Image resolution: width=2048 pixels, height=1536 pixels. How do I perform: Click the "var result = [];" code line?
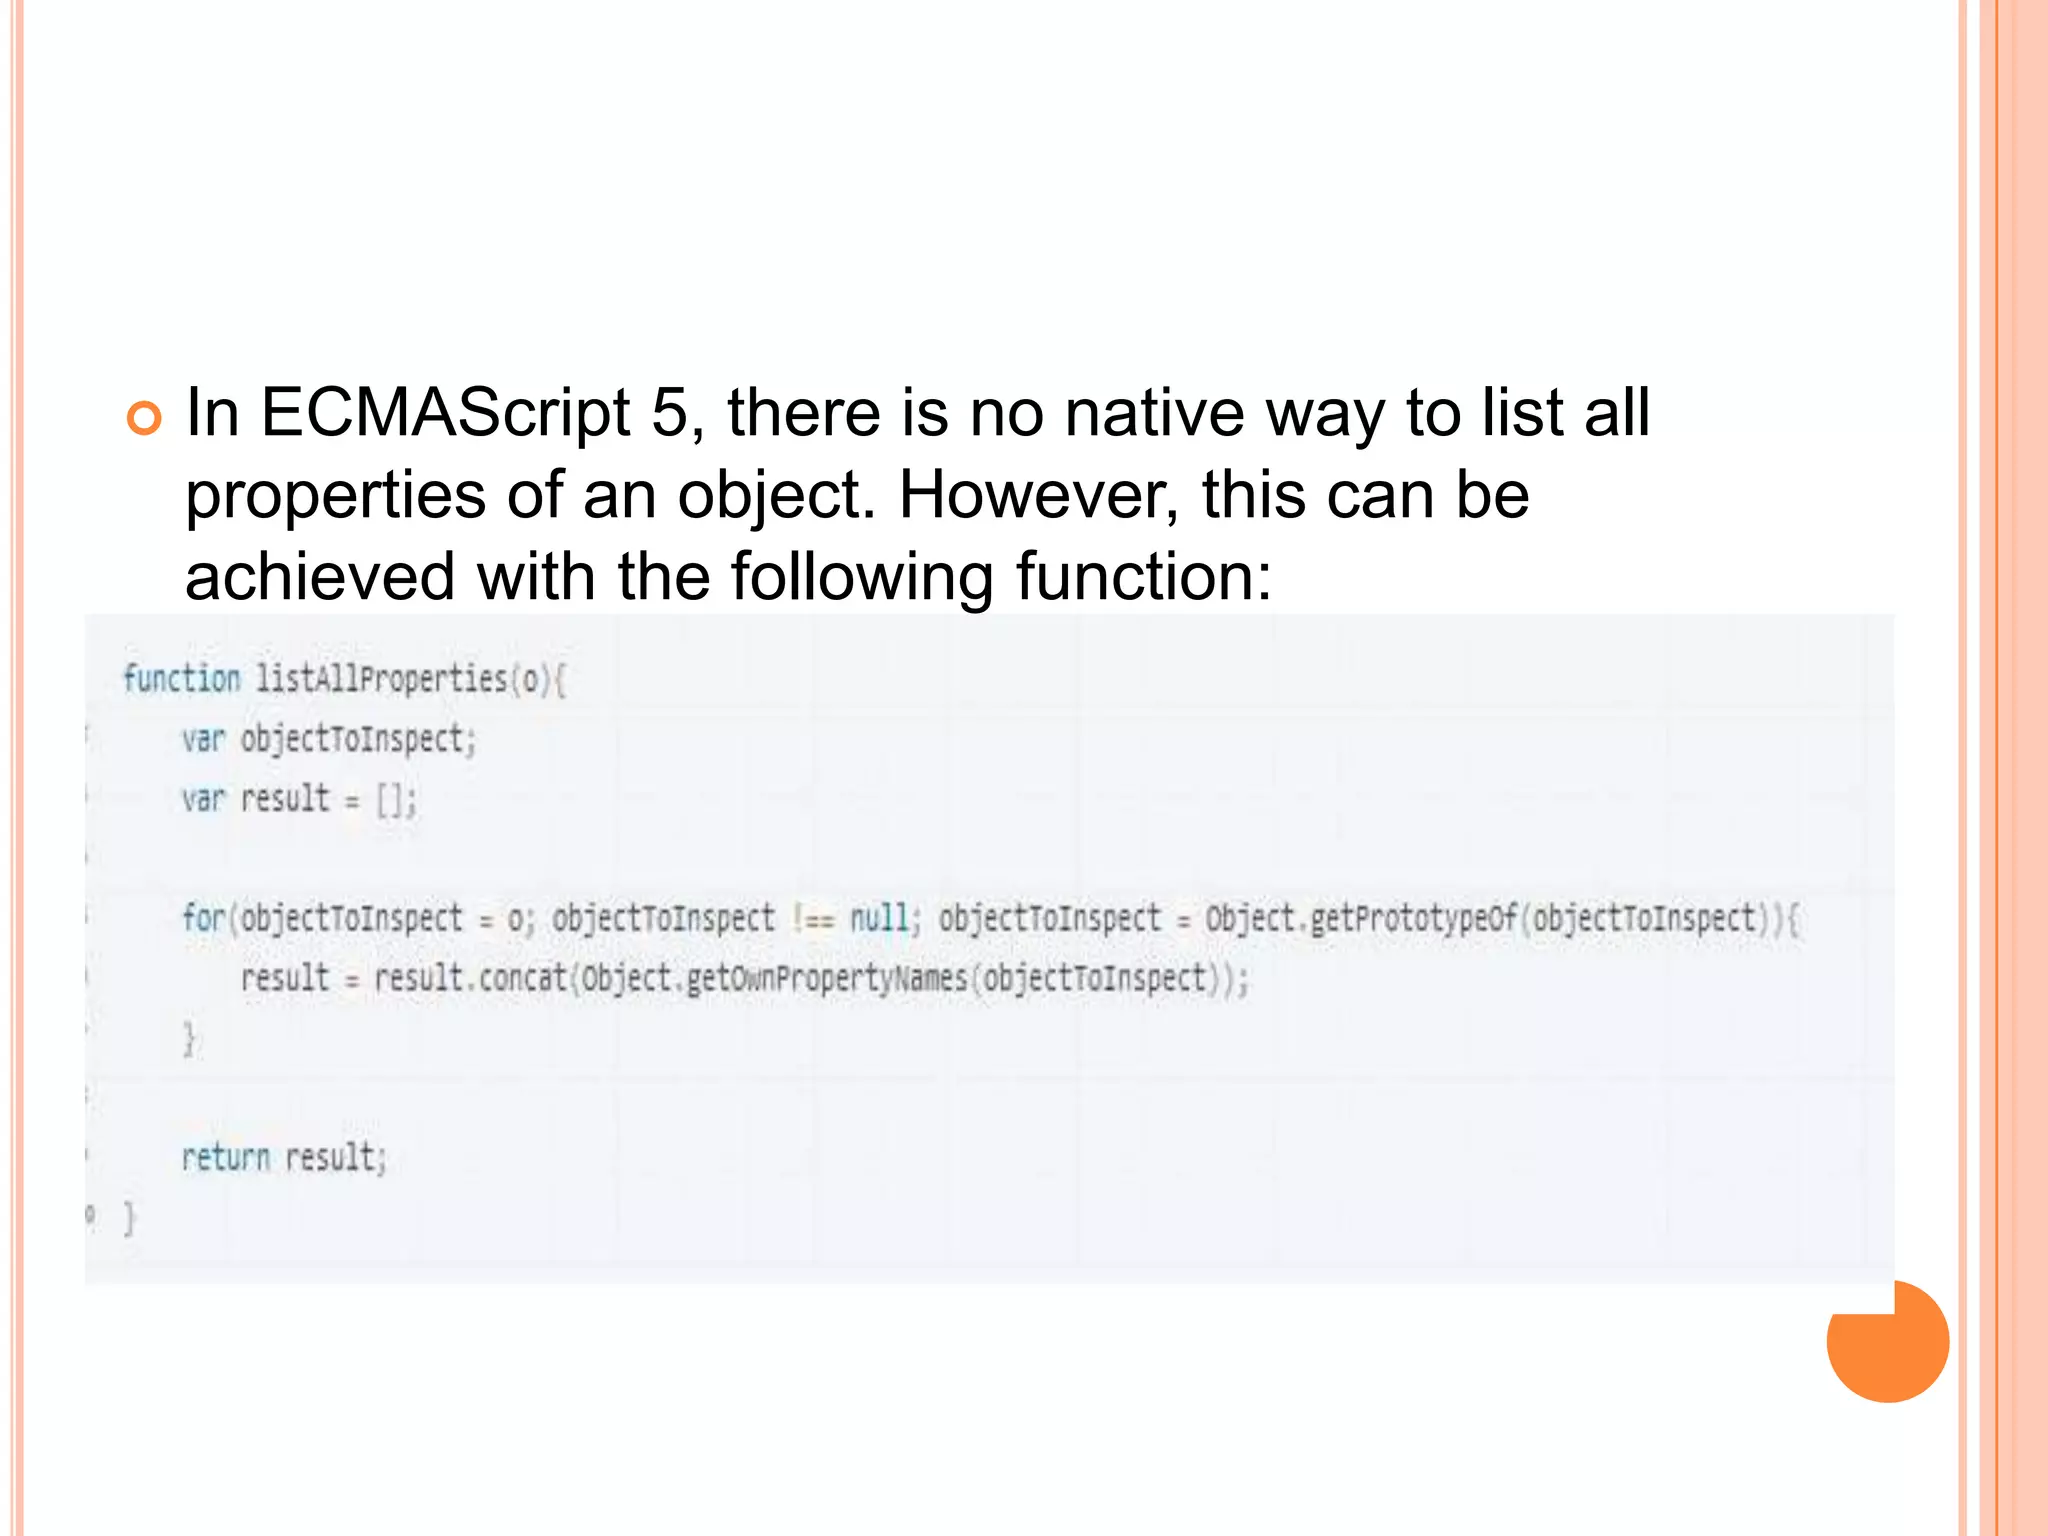pyautogui.click(x=299, y=799)
